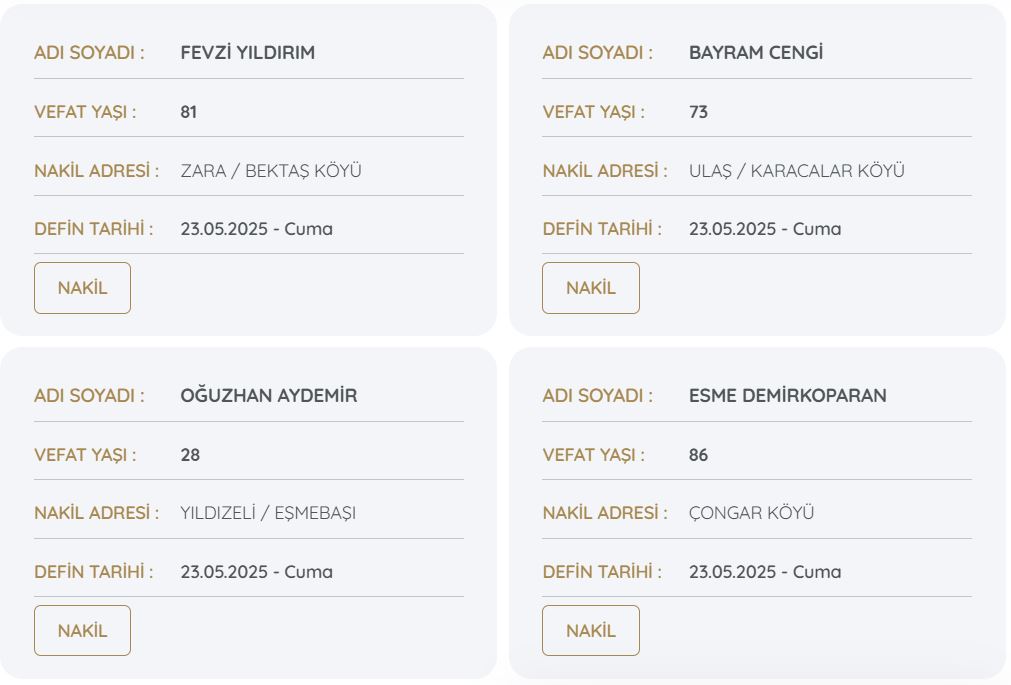Select the address ULAŞ / KARACALAR KÖYÜ
This screenshot has height=685, width=1011.
pos(796,171)
